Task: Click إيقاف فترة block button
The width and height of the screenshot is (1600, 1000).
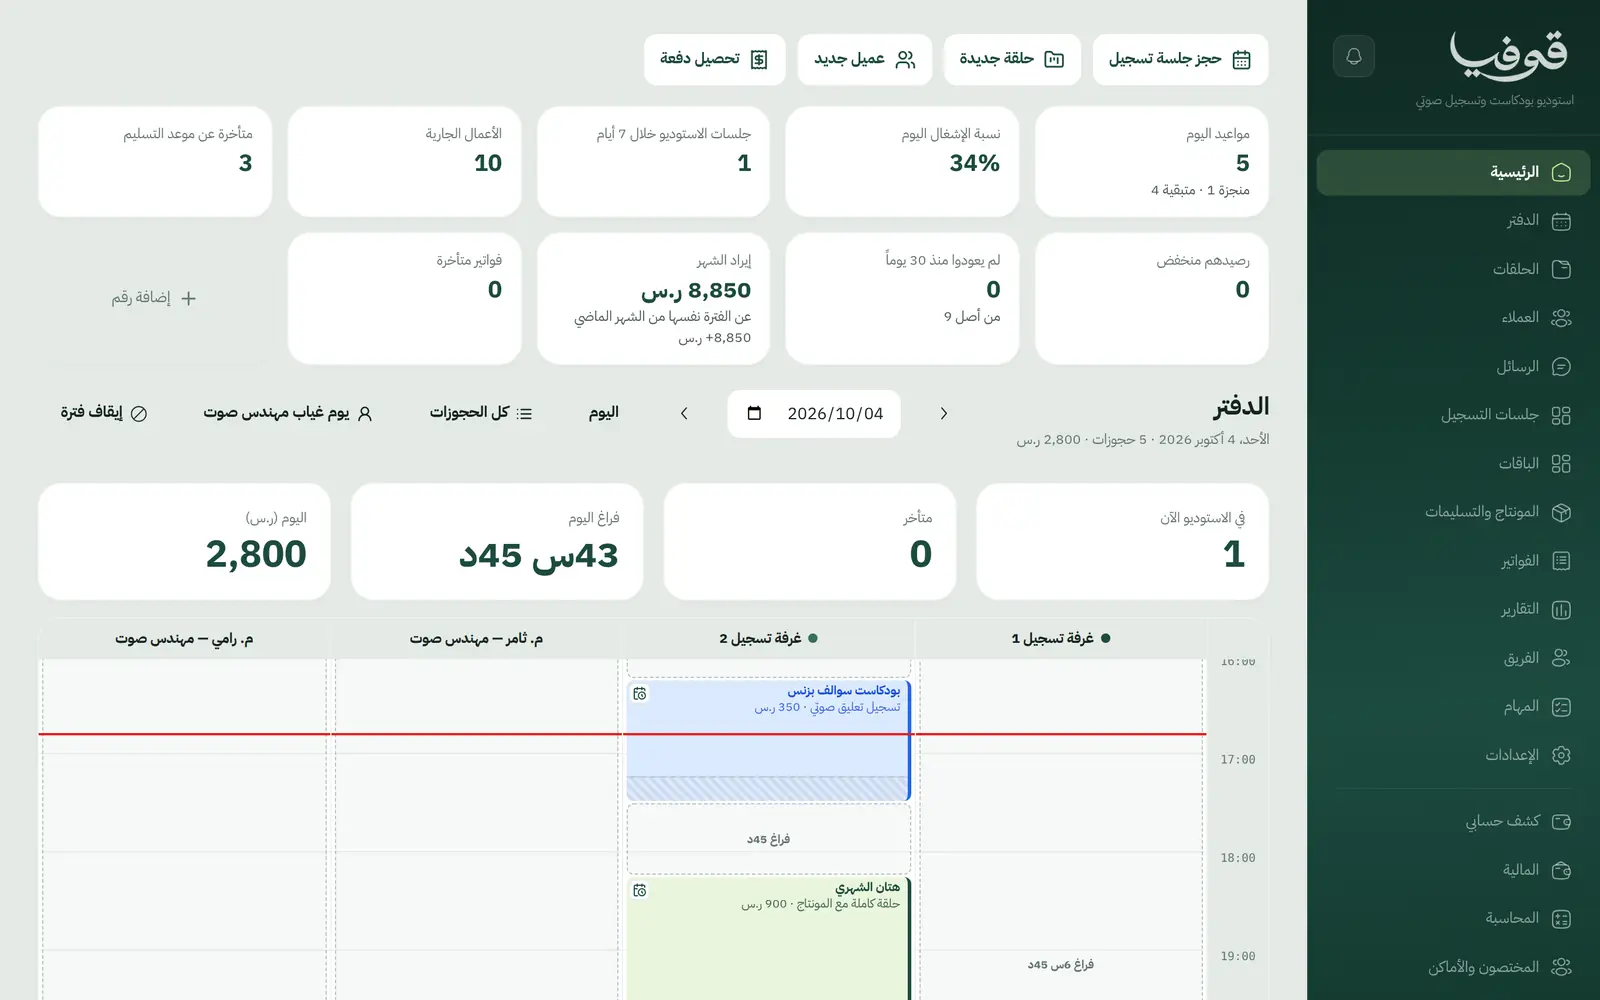Action: [x=104, y=413]
